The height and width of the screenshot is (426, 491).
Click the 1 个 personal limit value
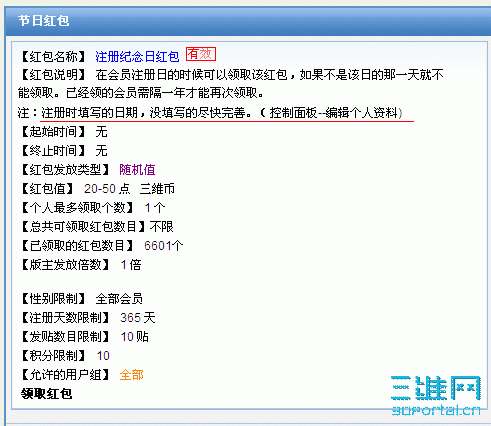point(155,208)
